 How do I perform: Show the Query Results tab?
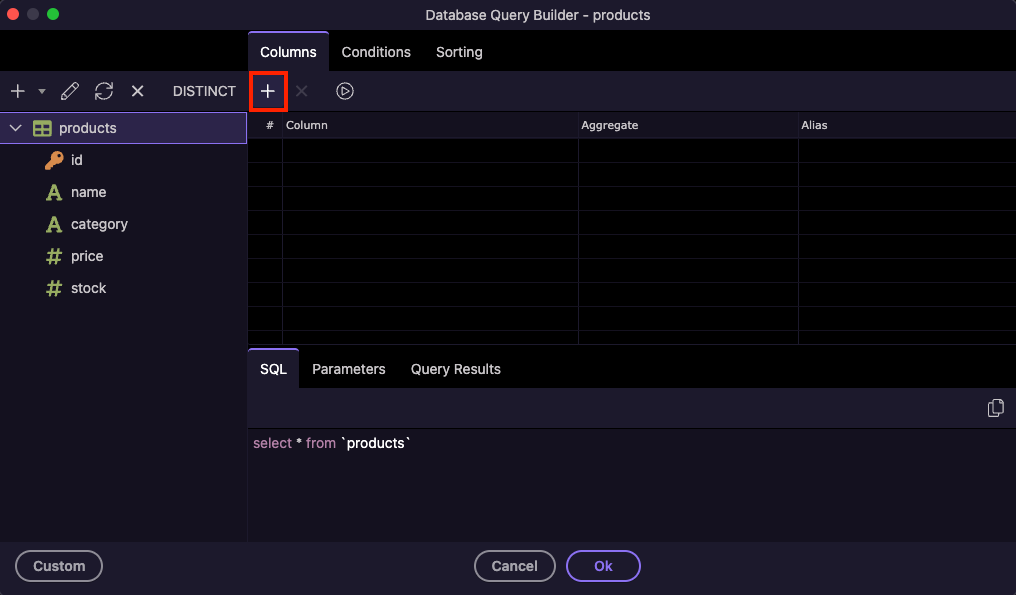pyautogui.click(x=455, y=369)
